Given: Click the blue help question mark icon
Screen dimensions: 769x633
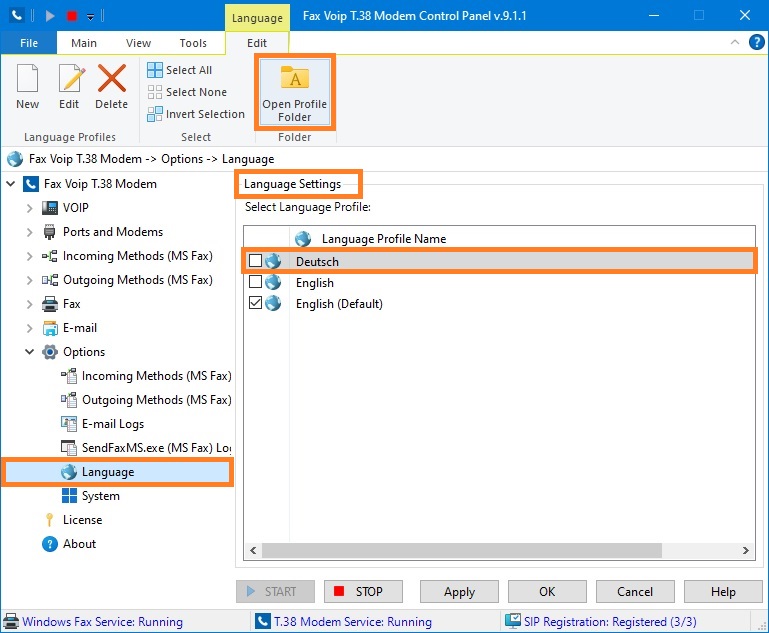Looking at the screenshot, I should pyautogui.click(x=757, y=42).
